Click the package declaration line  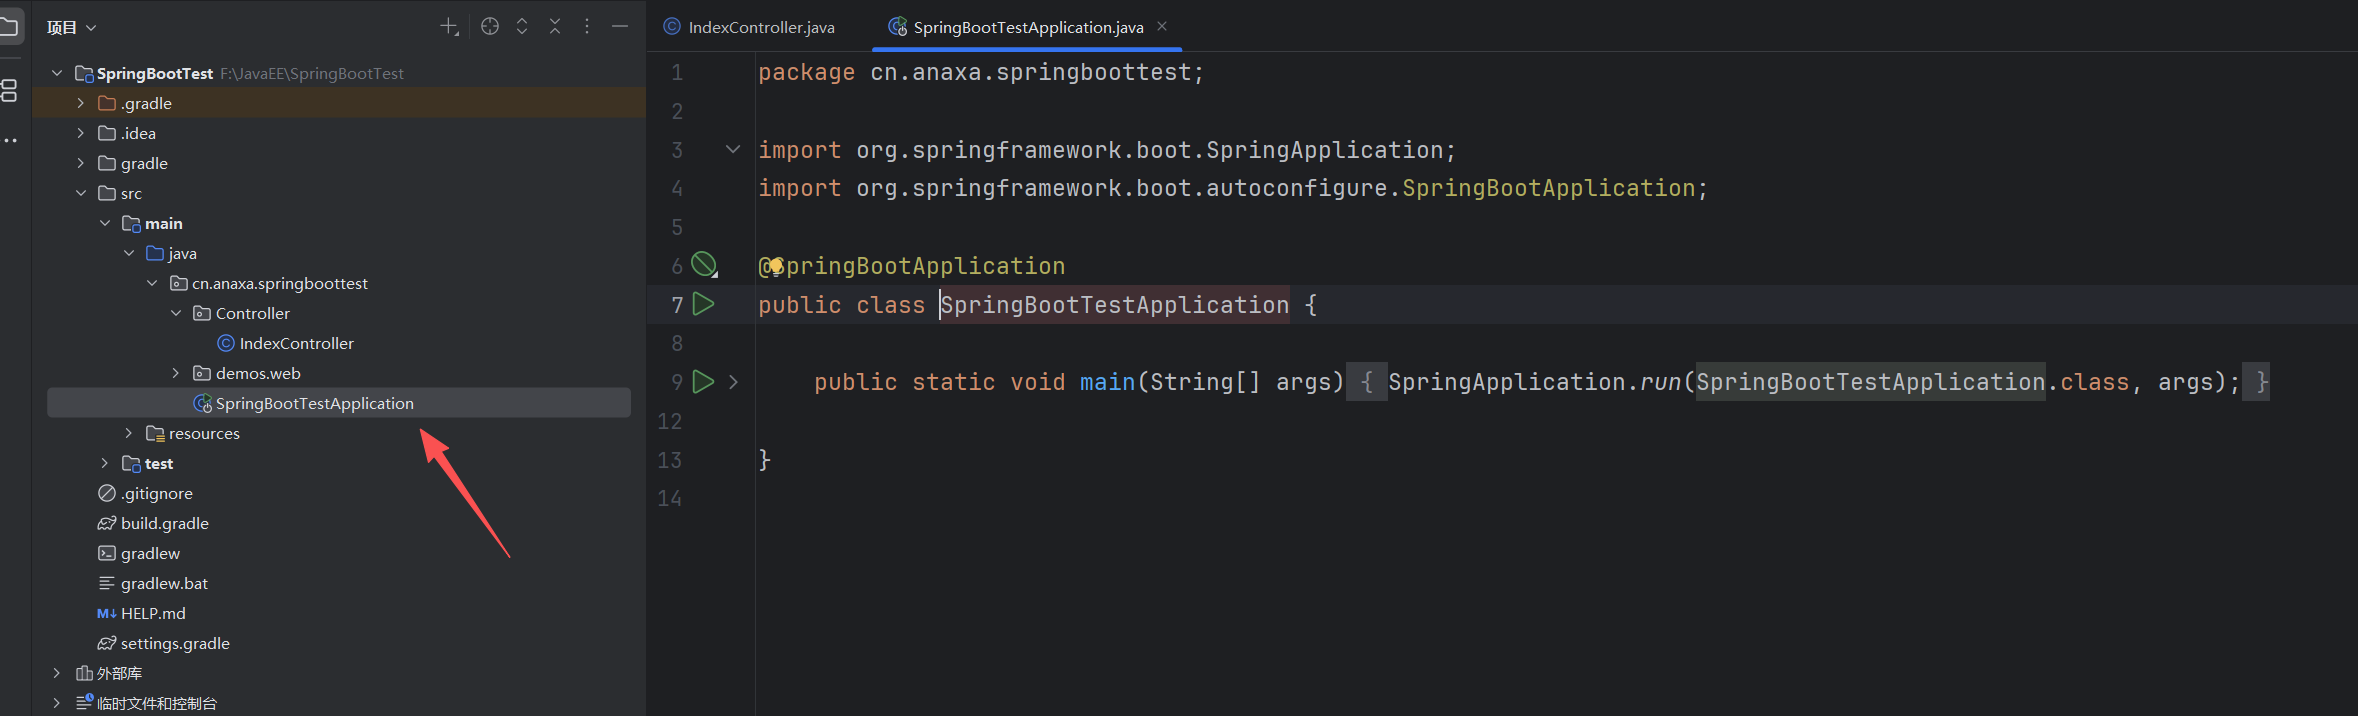pyautogui.click(x=981, y=72)
